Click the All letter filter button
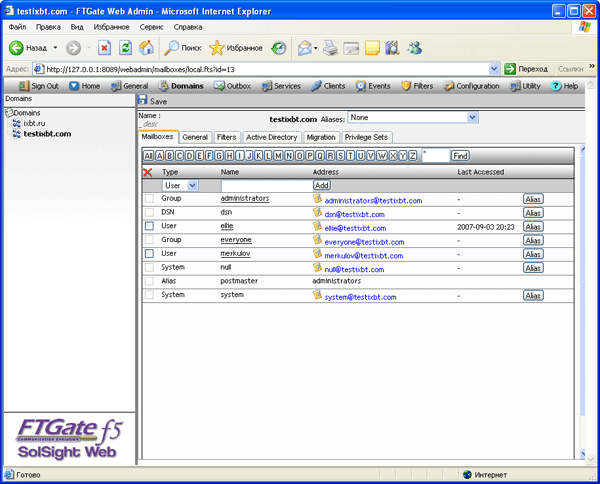 point(148,156)
